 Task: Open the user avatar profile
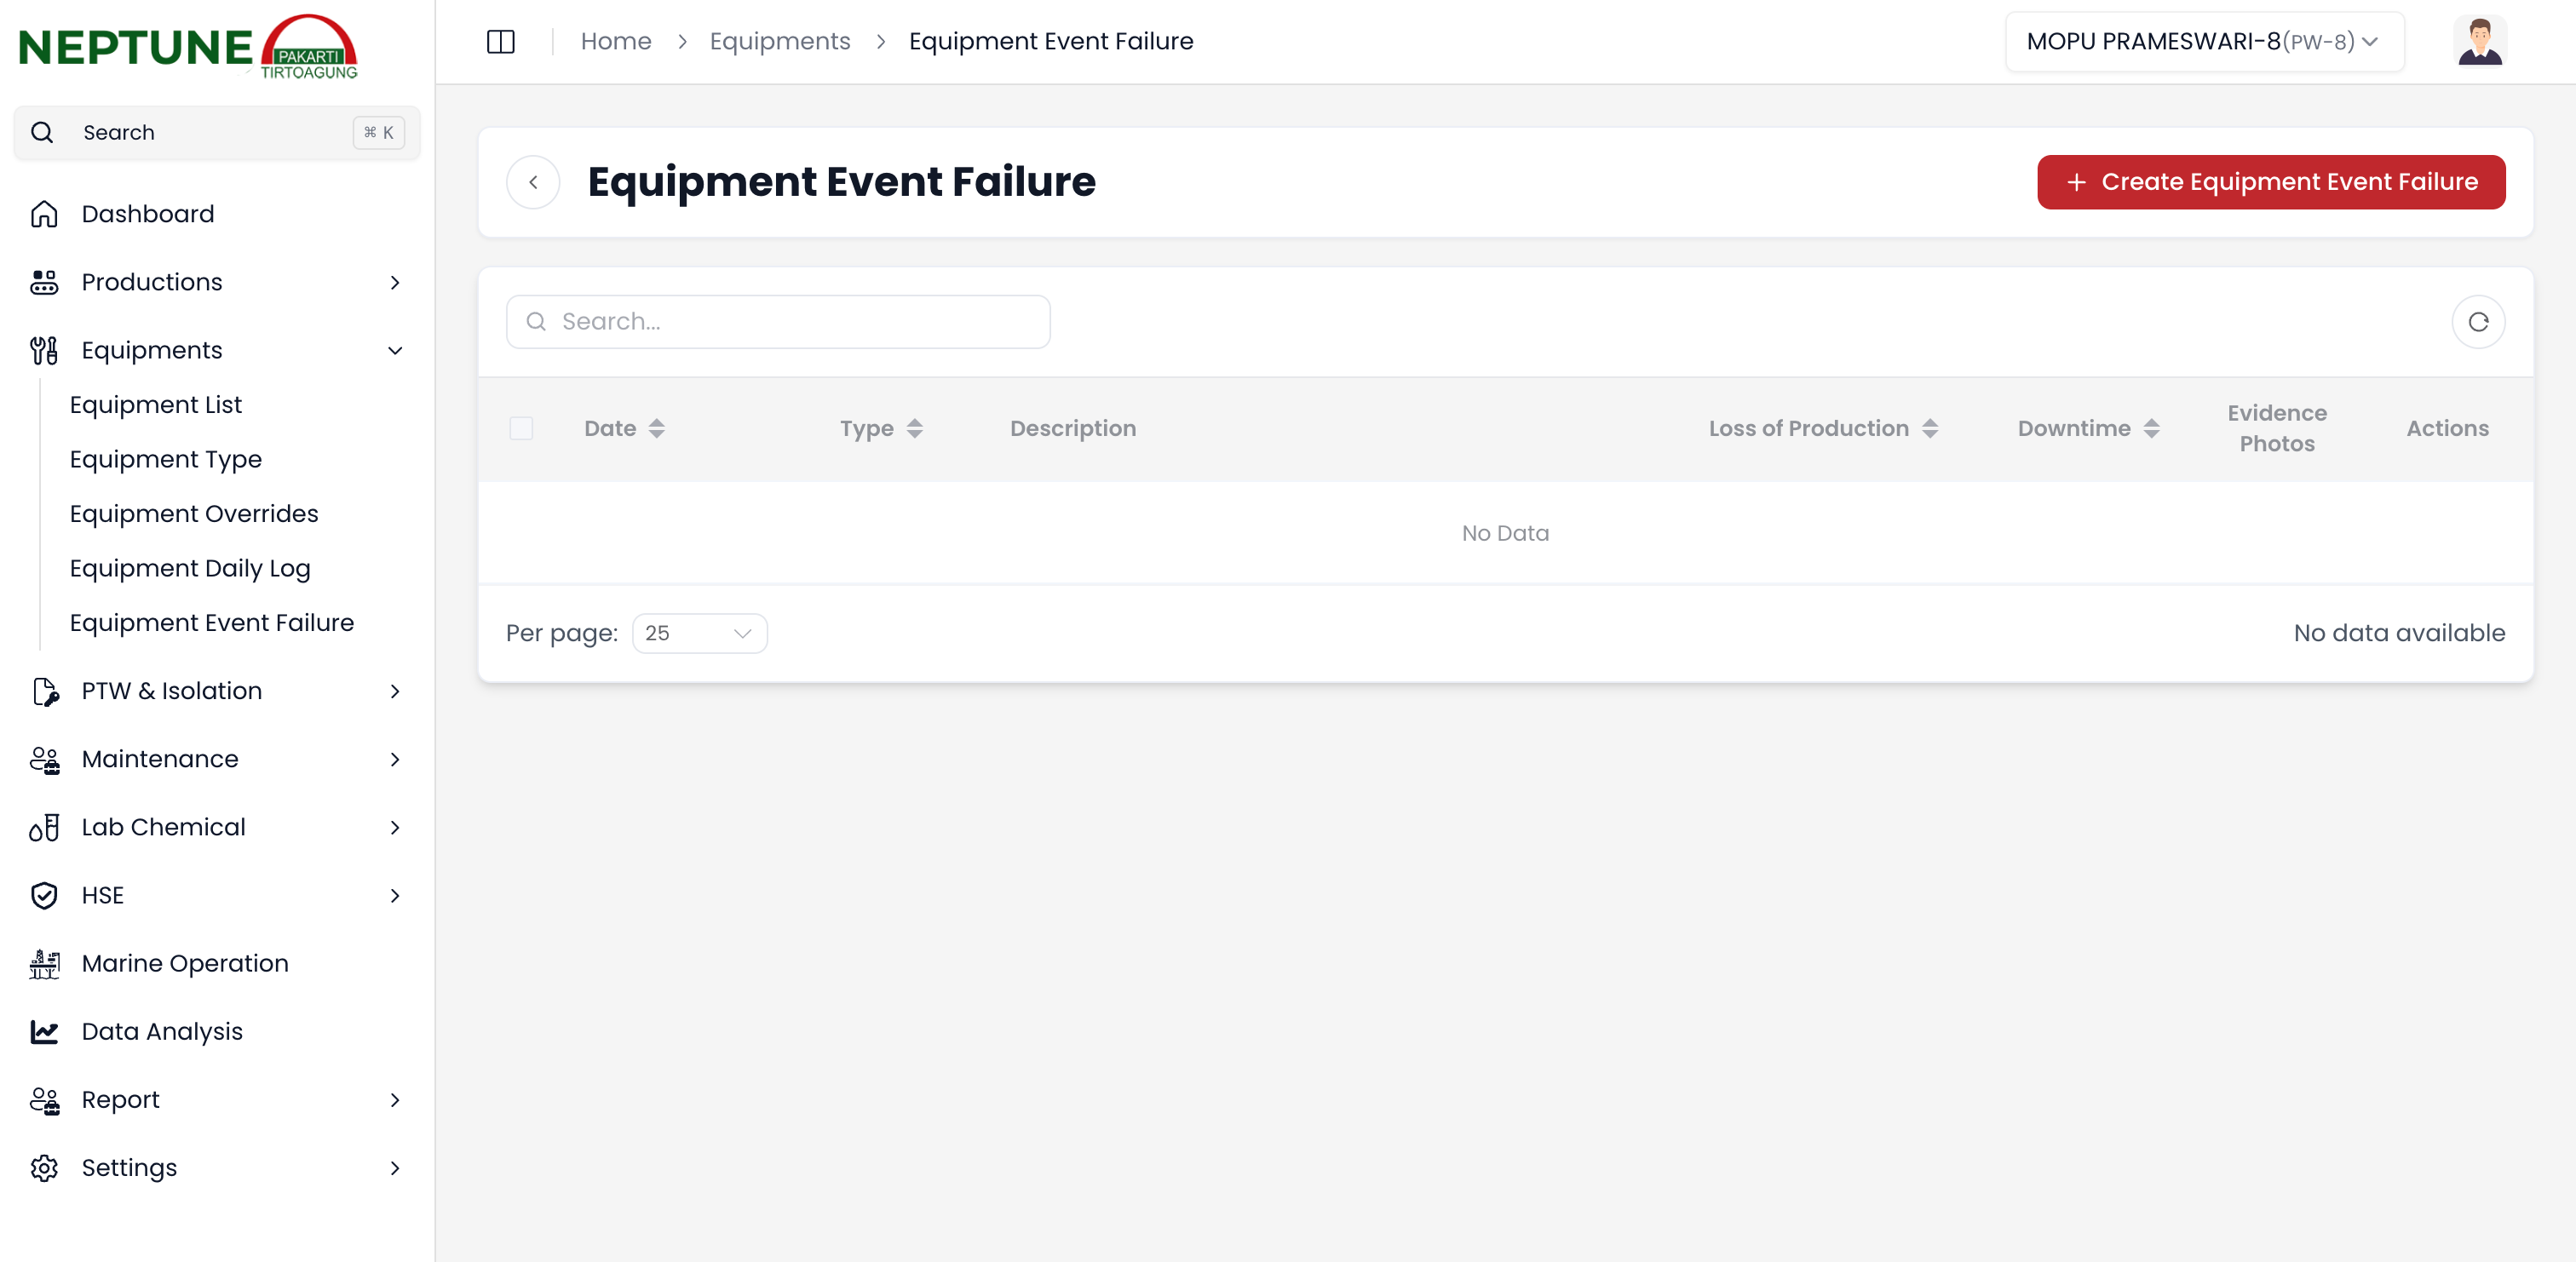pos(2479,41)
